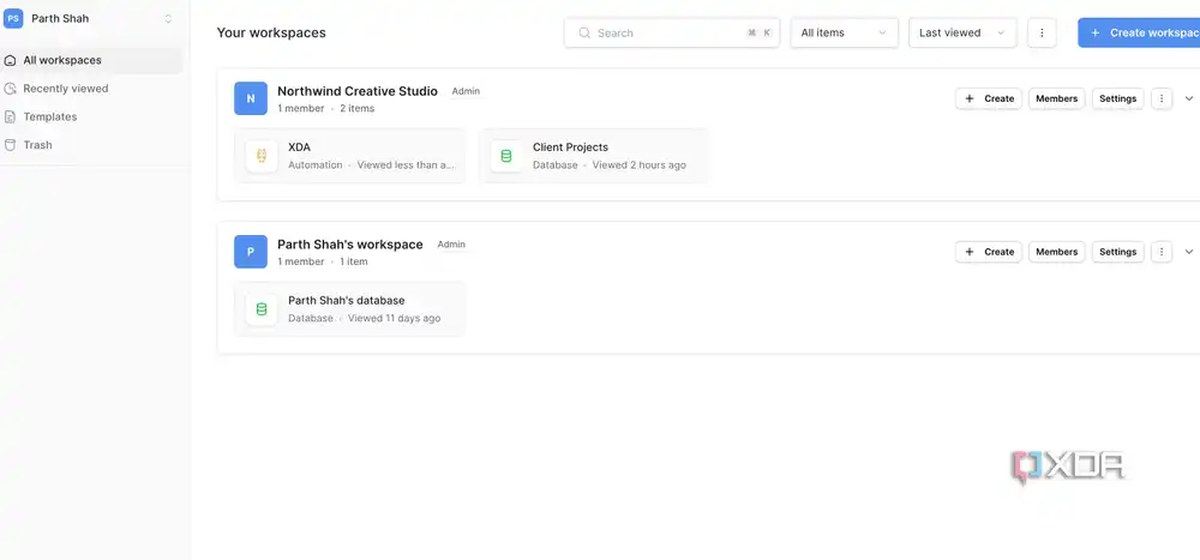Open Settings for Parth Shah's workspace
1200x560 pixels.
point(1117,251)
